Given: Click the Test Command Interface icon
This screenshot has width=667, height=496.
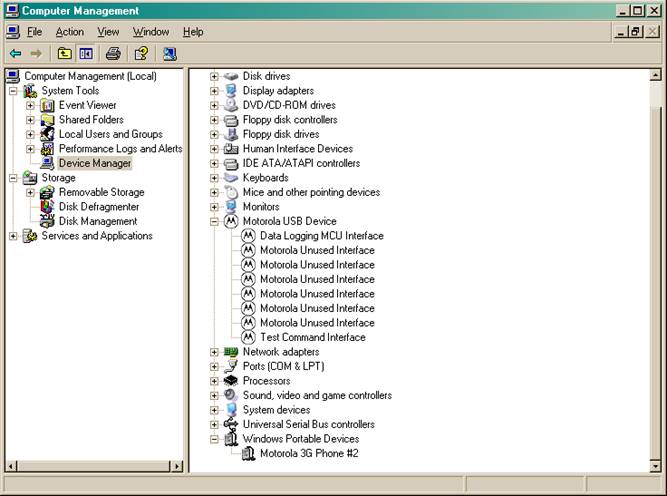Looking at the screenshot, I should (248, 337).
